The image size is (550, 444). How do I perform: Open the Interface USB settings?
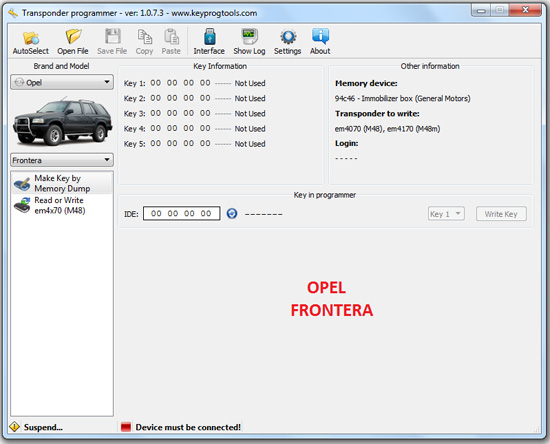(x=209, y=42)
